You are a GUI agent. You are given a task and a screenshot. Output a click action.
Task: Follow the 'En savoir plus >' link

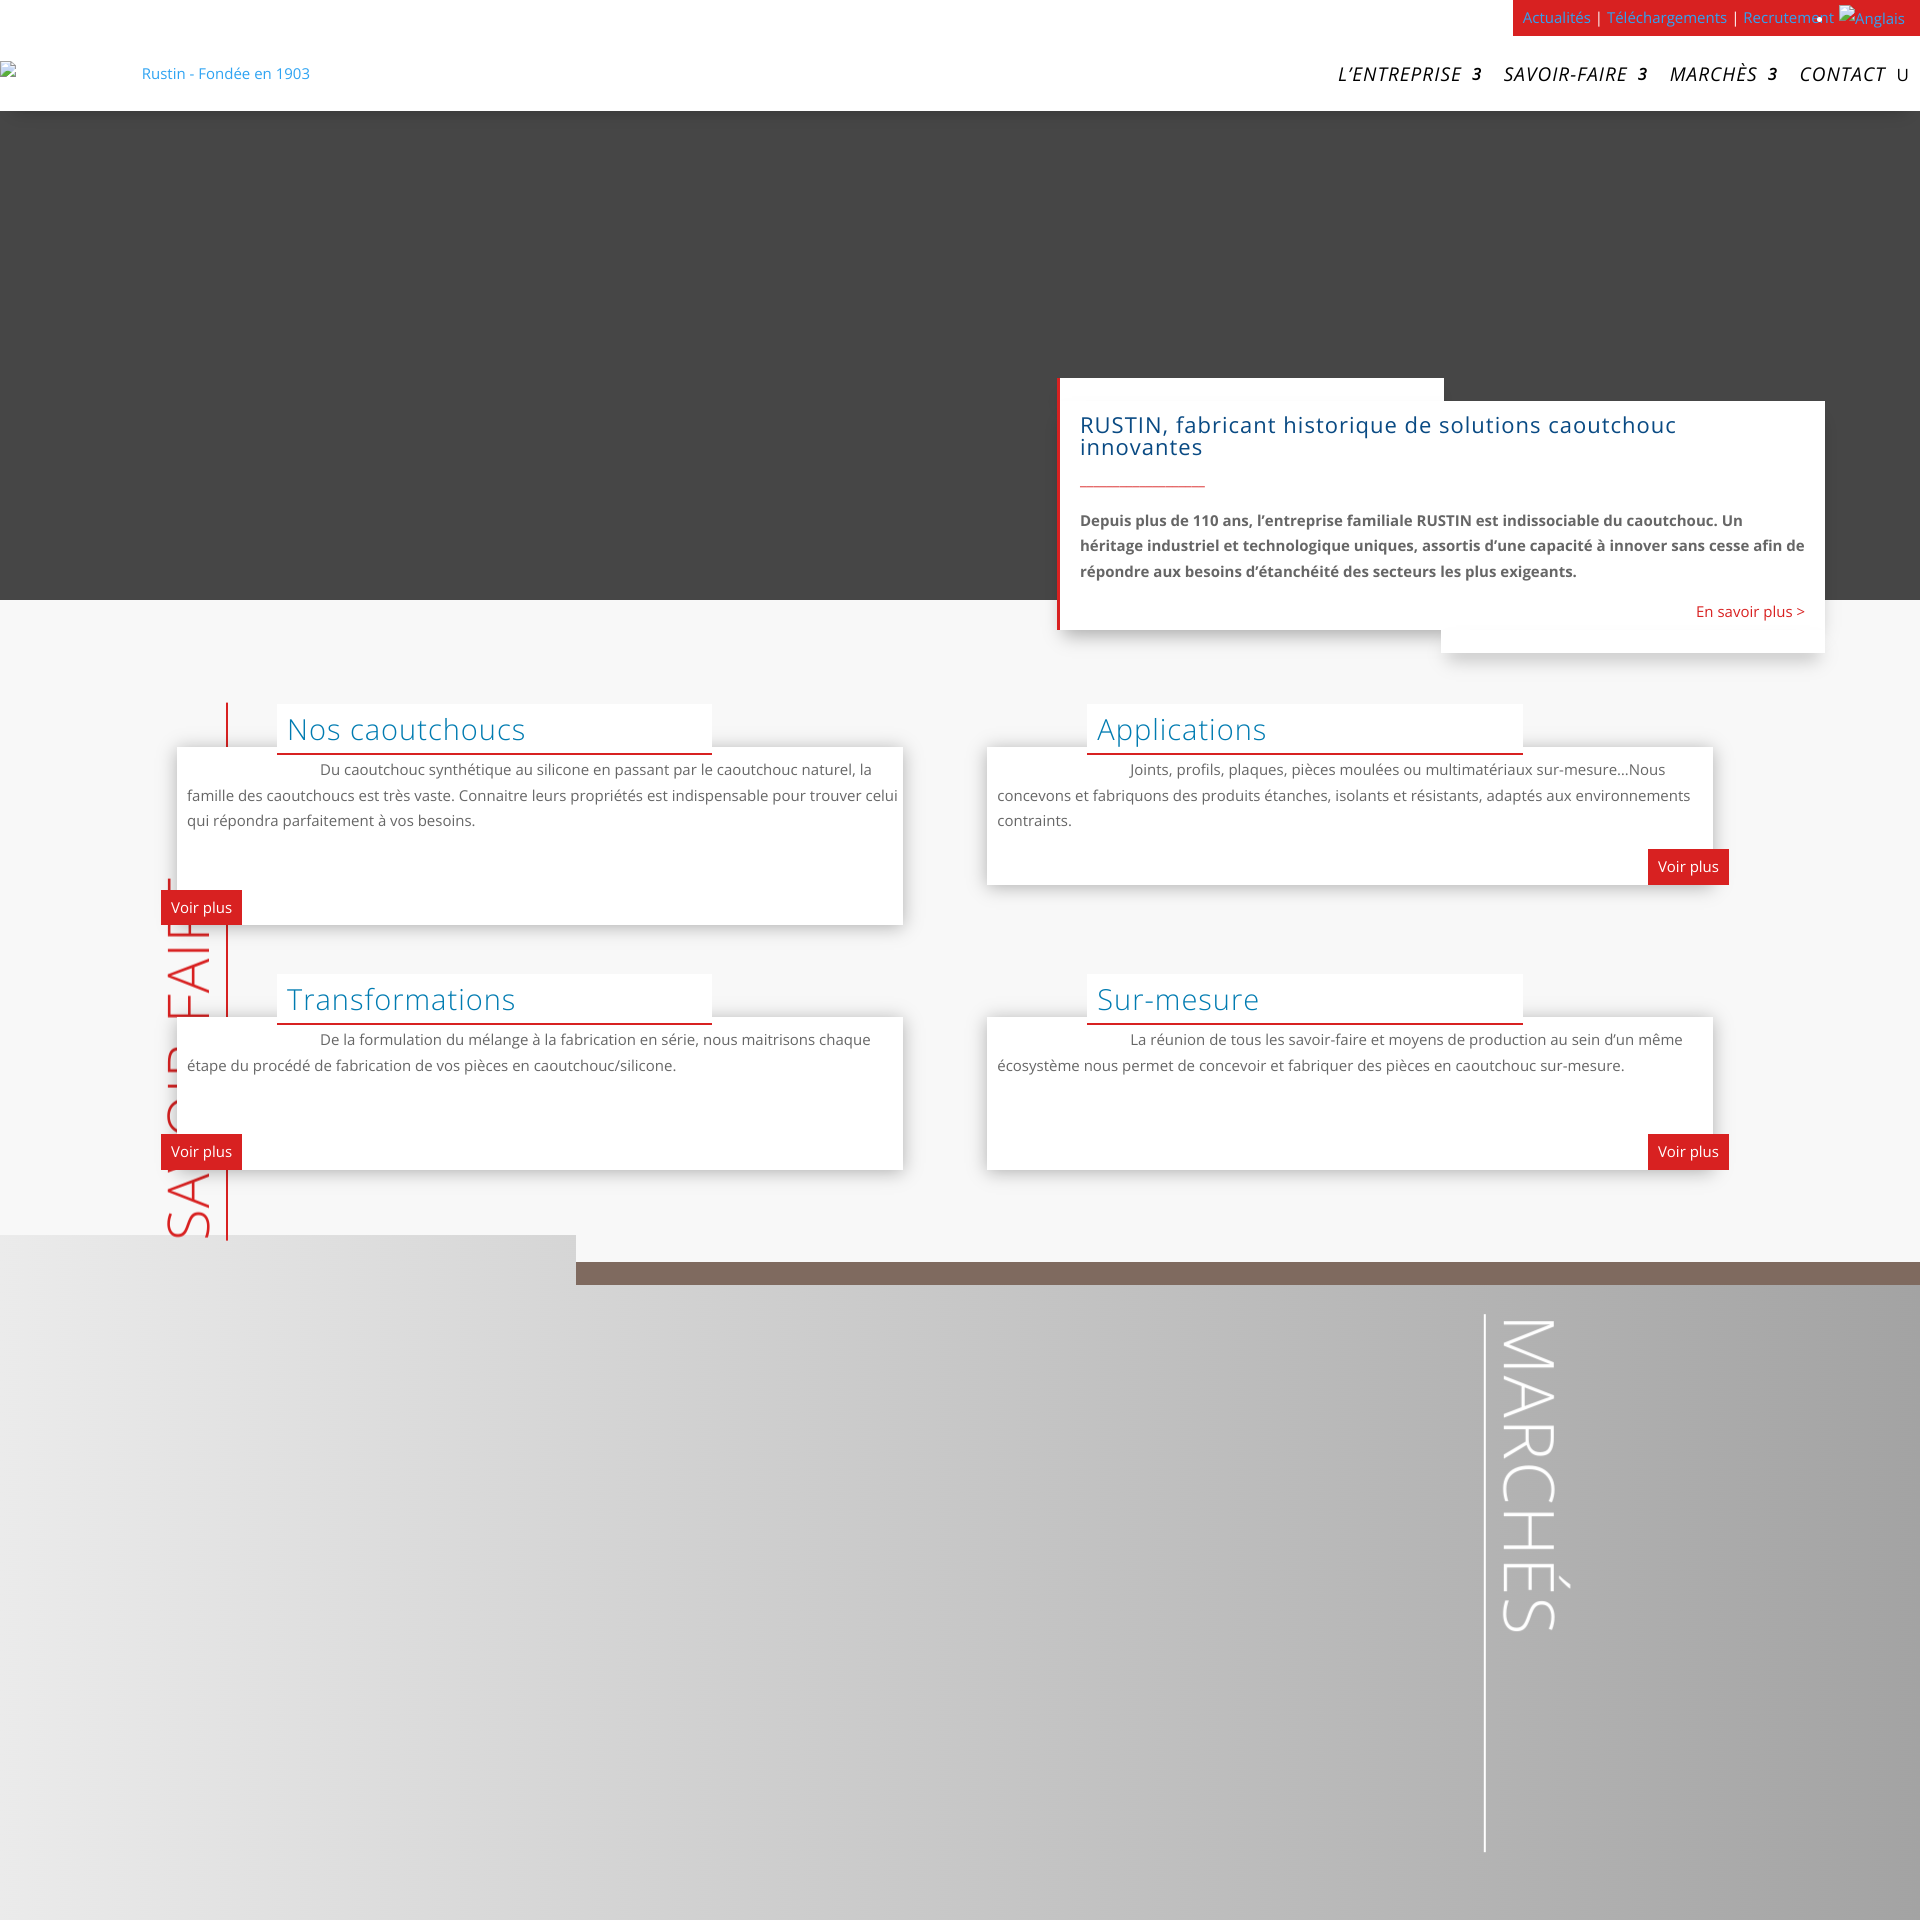click(1750, 611)
